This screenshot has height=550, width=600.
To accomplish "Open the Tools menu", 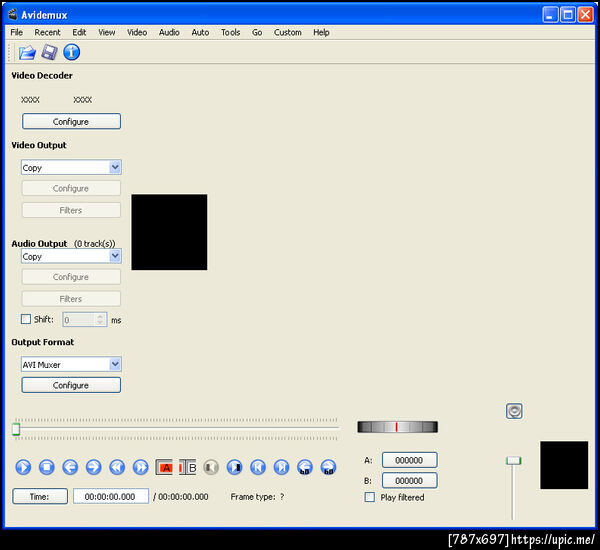I will [x=230, y=32].
